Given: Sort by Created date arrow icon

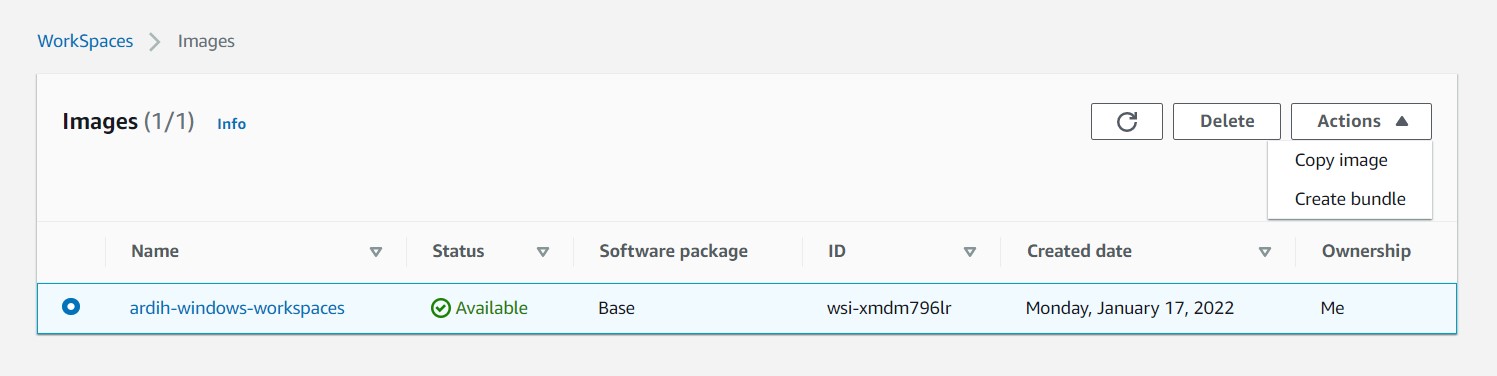Looking at the screenshot, I should 1265,252.
